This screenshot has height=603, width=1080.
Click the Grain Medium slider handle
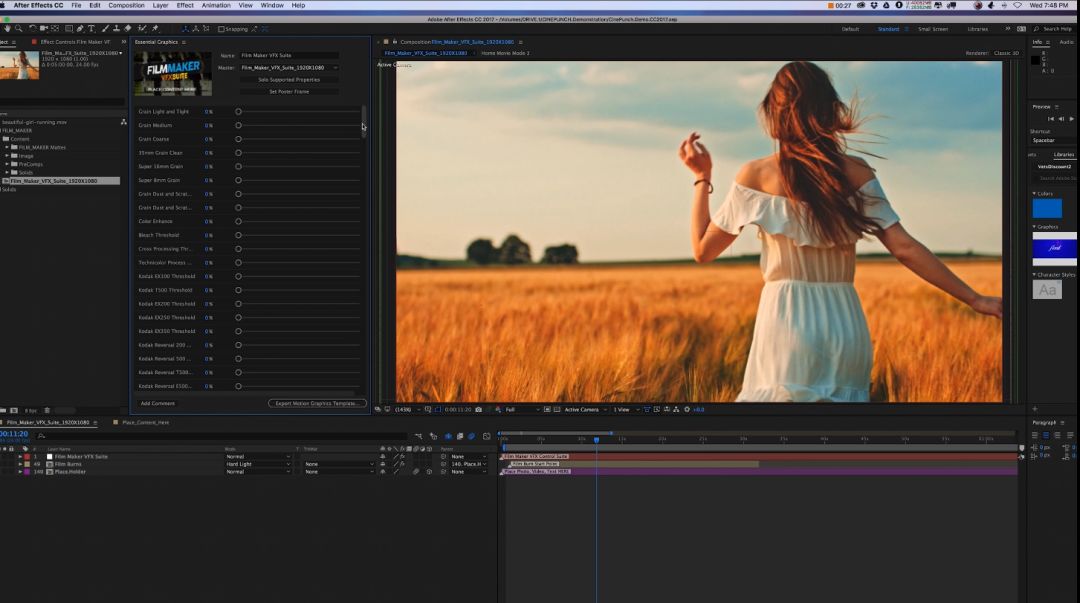[238, 125]
